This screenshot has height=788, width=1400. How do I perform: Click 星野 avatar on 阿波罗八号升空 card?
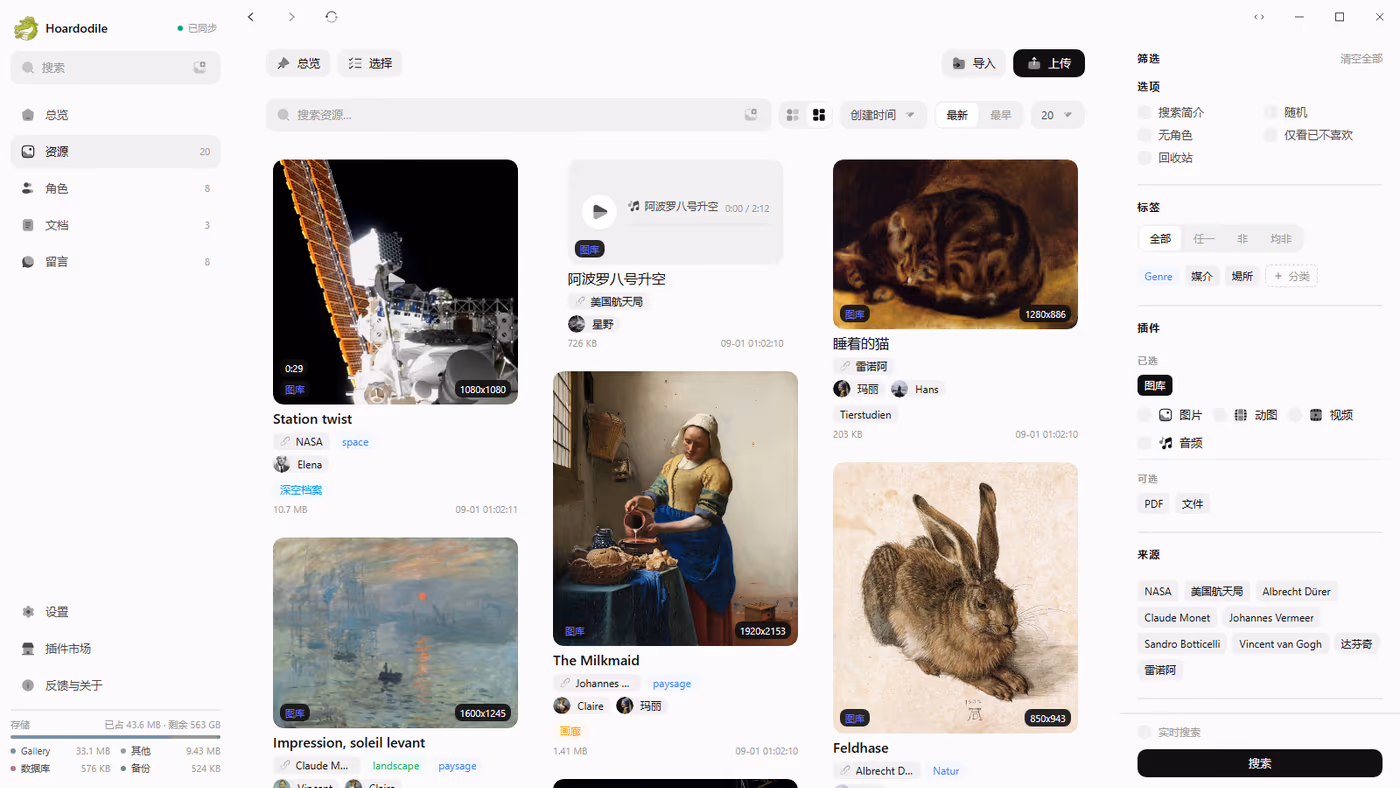[577, 324]
